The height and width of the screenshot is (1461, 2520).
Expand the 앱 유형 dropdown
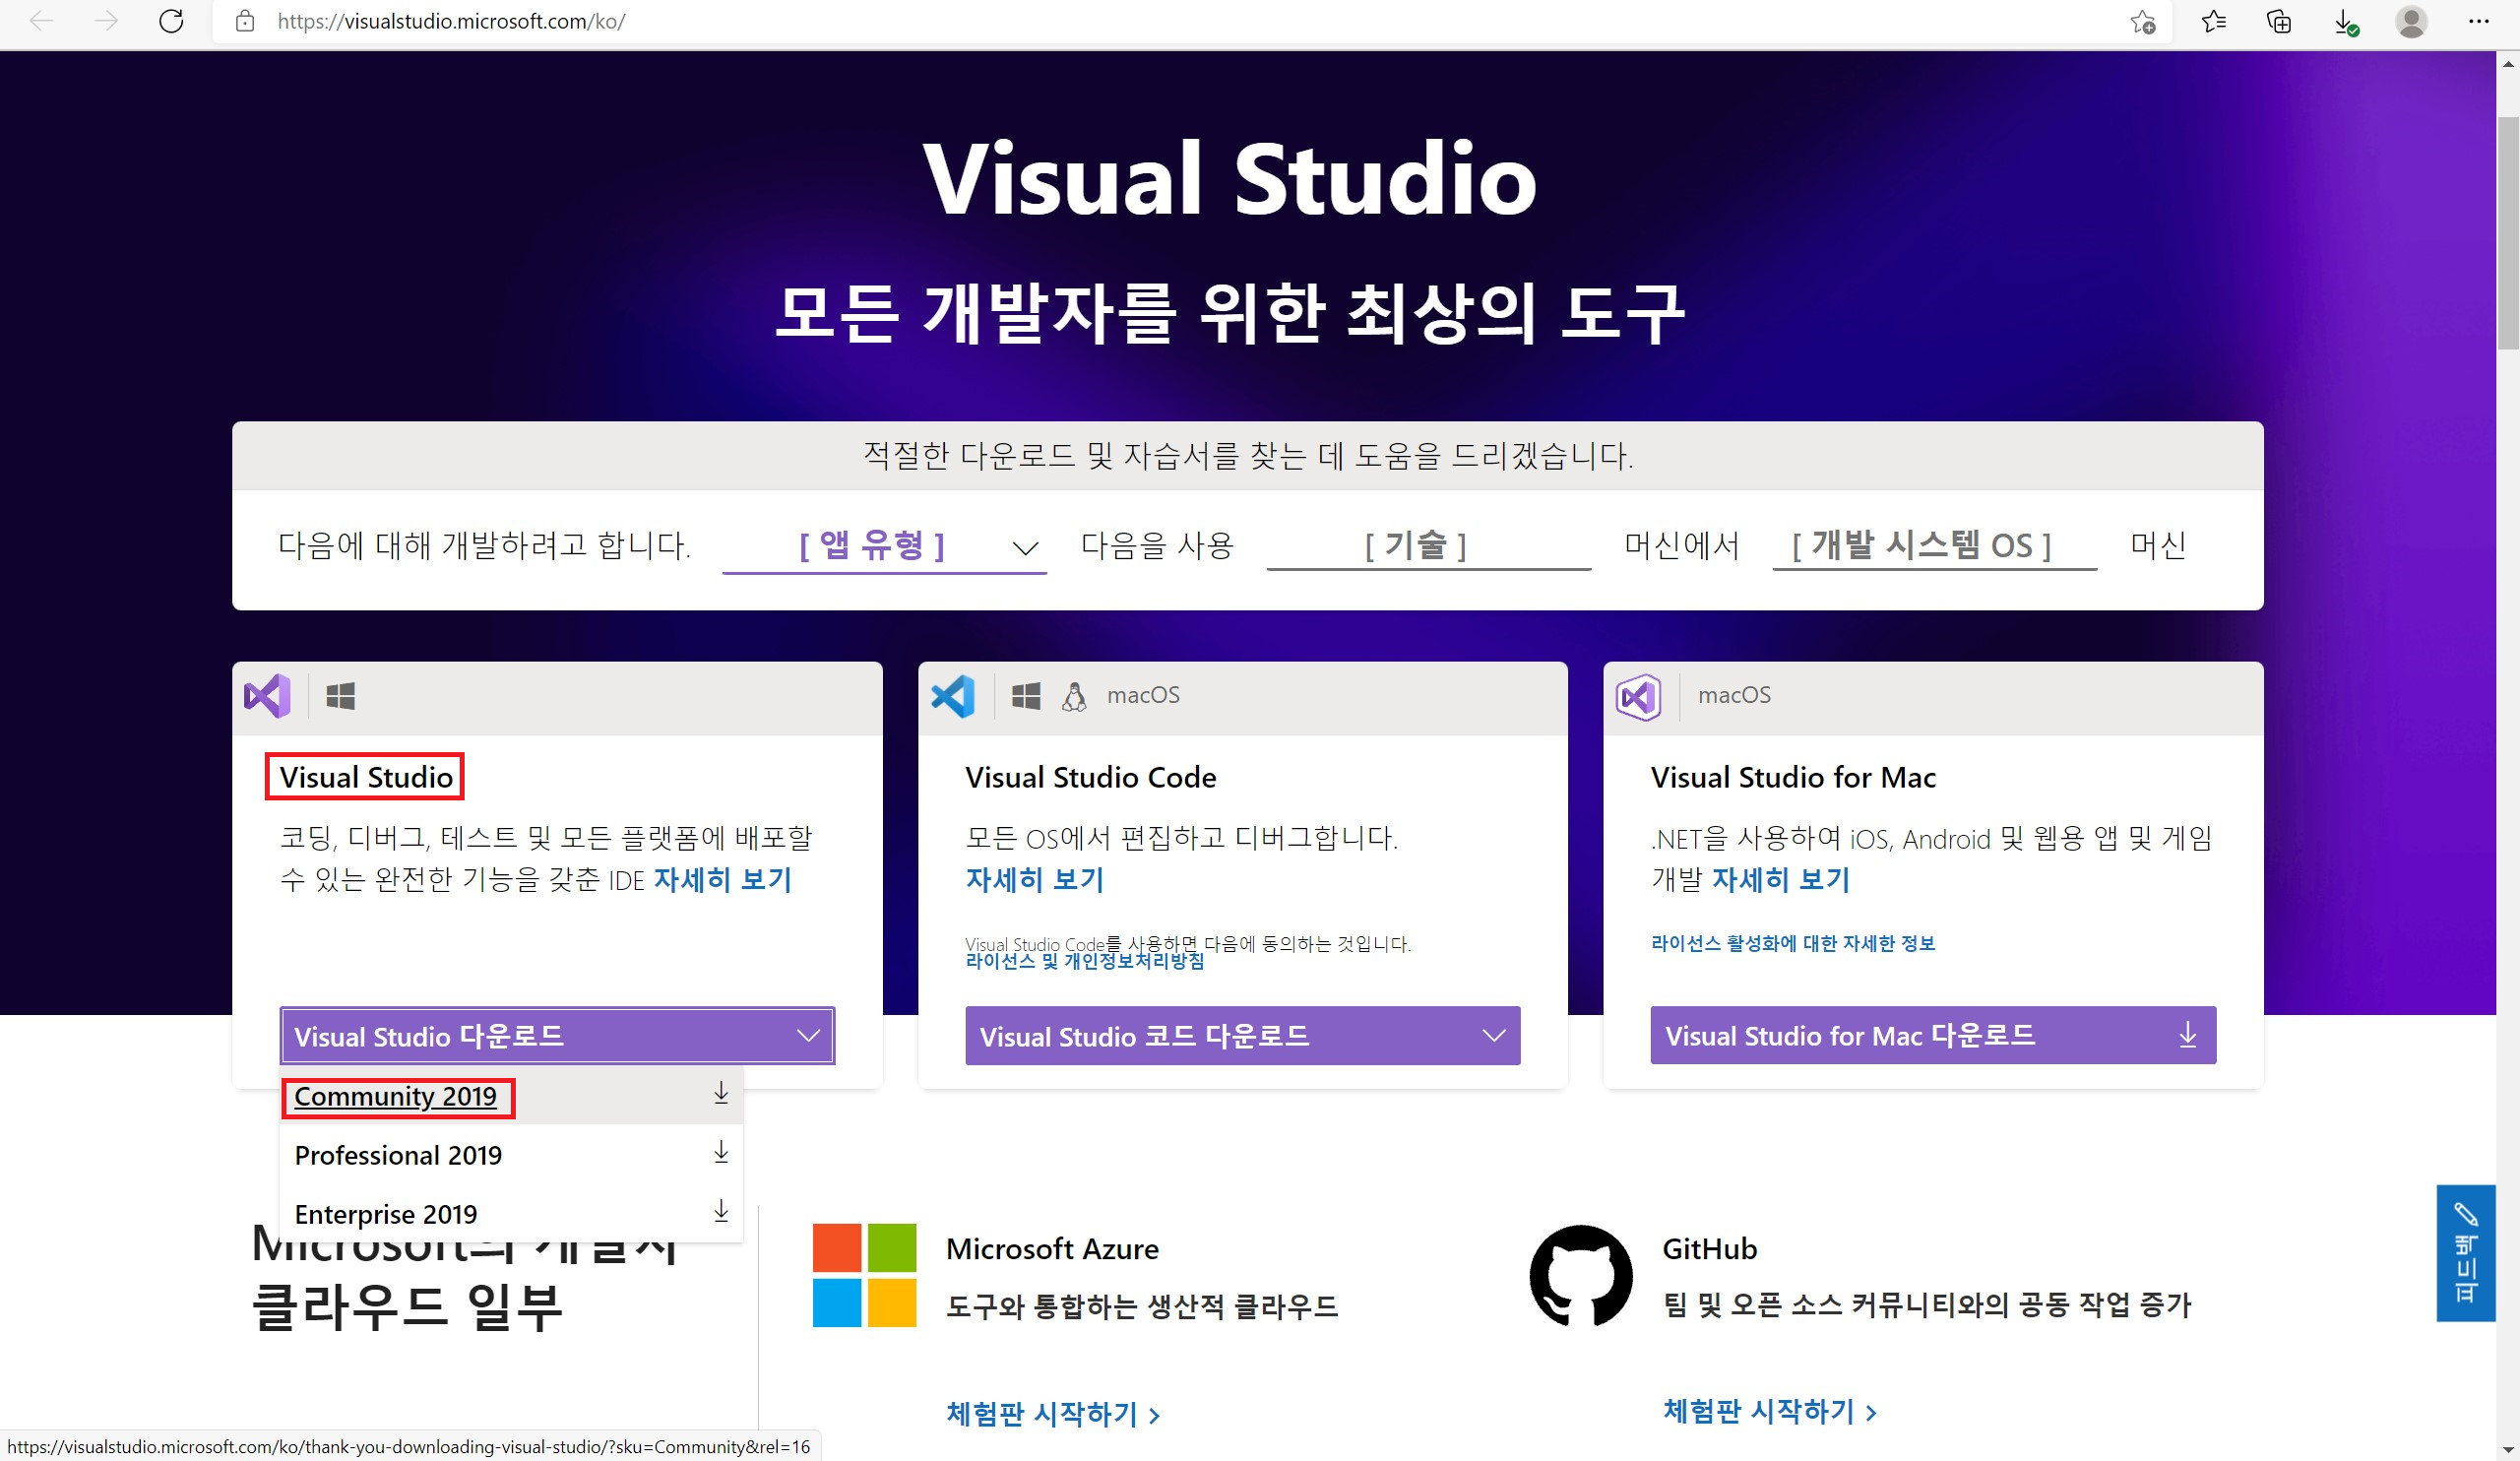884,546
